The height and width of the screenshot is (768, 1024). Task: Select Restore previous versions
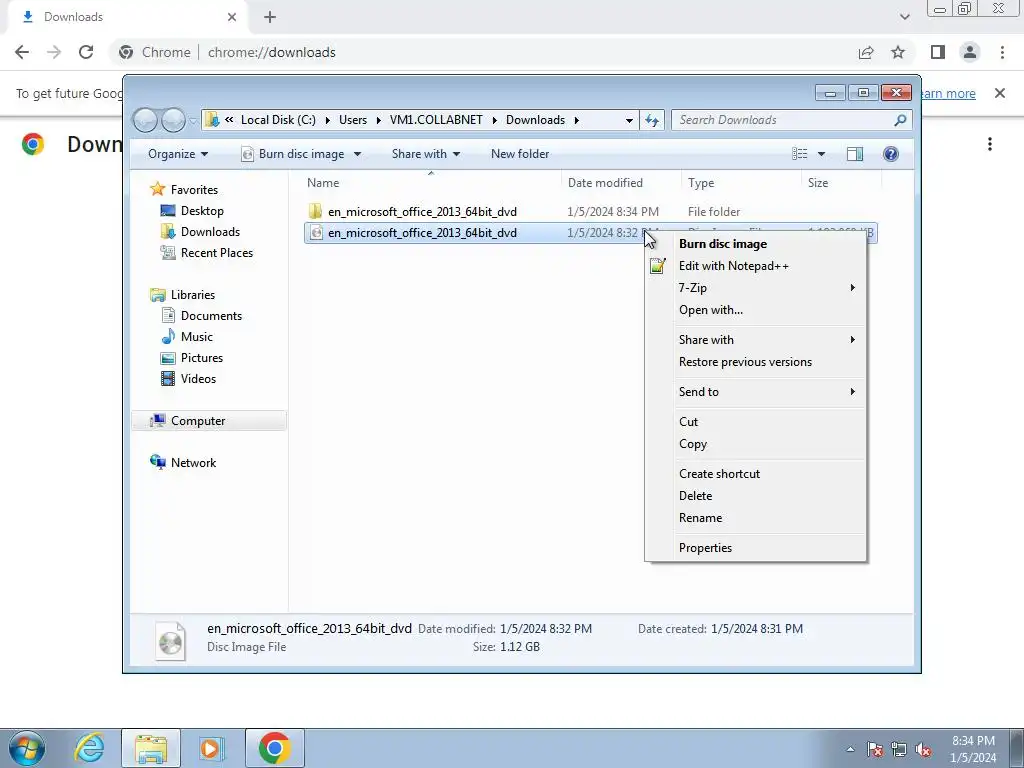(x=745, y=362)
